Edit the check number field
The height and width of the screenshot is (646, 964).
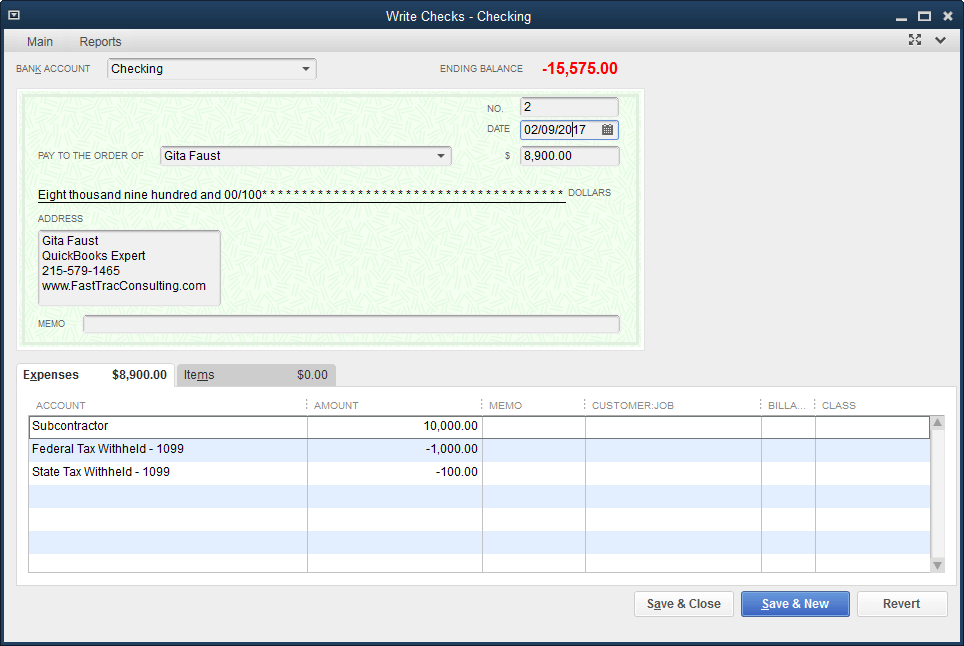point(568,107)
